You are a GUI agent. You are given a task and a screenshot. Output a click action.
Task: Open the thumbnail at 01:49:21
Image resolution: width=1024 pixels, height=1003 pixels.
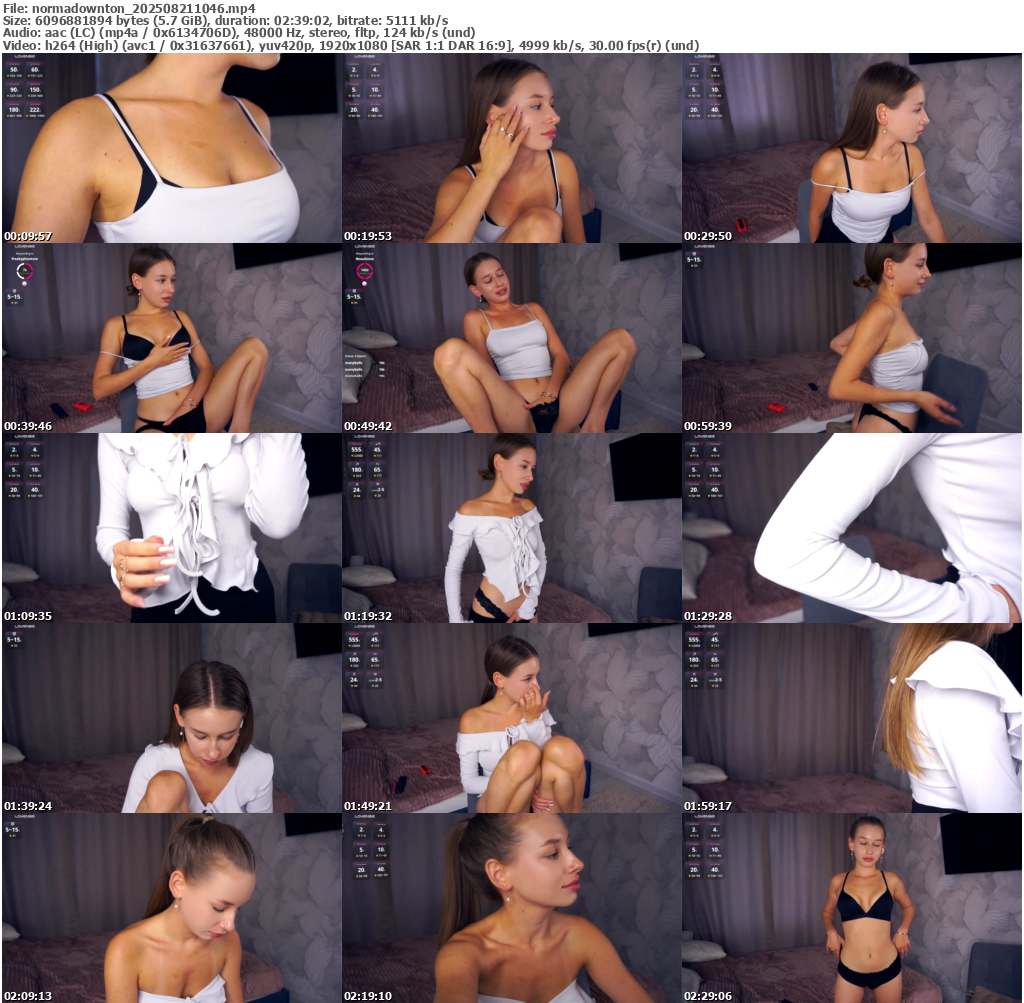(x=512, y=718)
